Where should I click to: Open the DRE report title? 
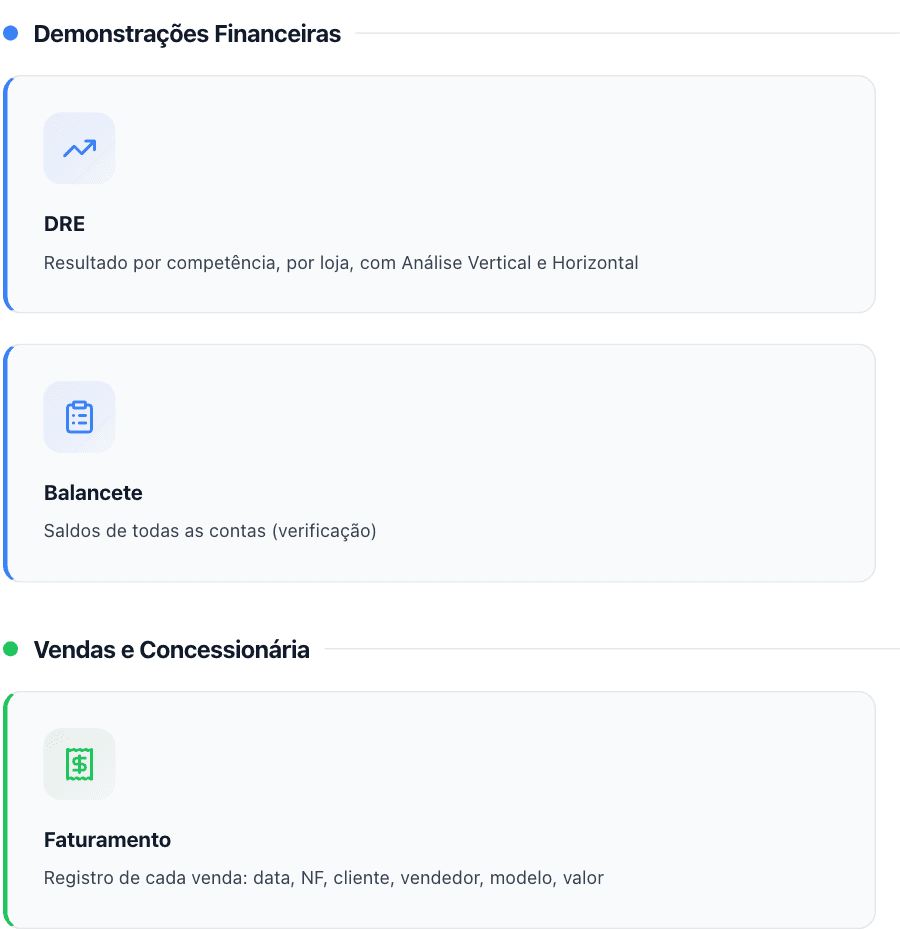pyautogui.click(x=64, y=224)
